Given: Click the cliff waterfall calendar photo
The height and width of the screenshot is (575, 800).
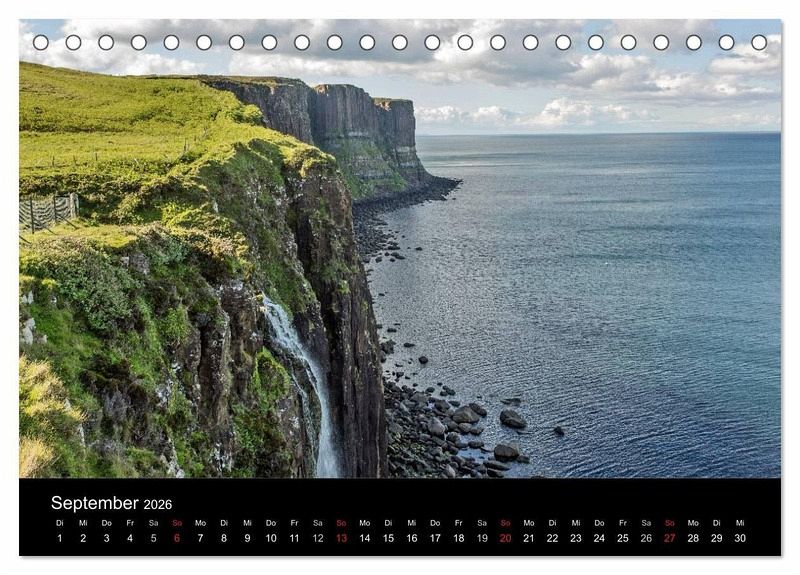Looking at the screenshot, I should coord(400,248).
